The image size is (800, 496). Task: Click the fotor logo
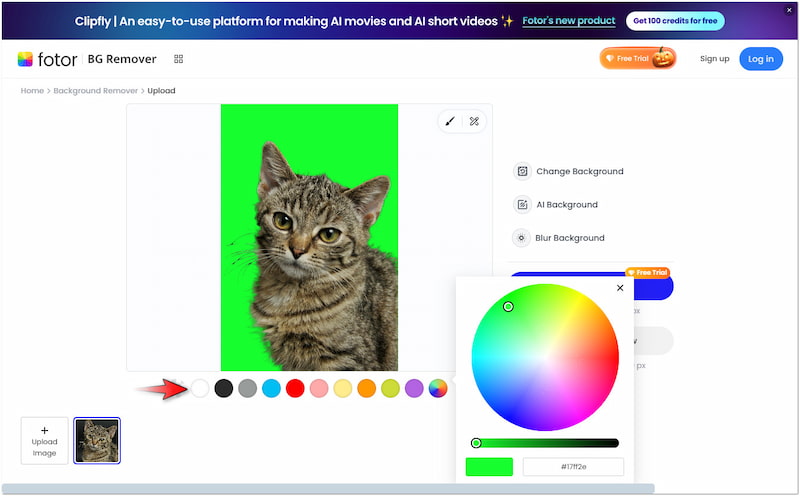(x=47, y=59)
